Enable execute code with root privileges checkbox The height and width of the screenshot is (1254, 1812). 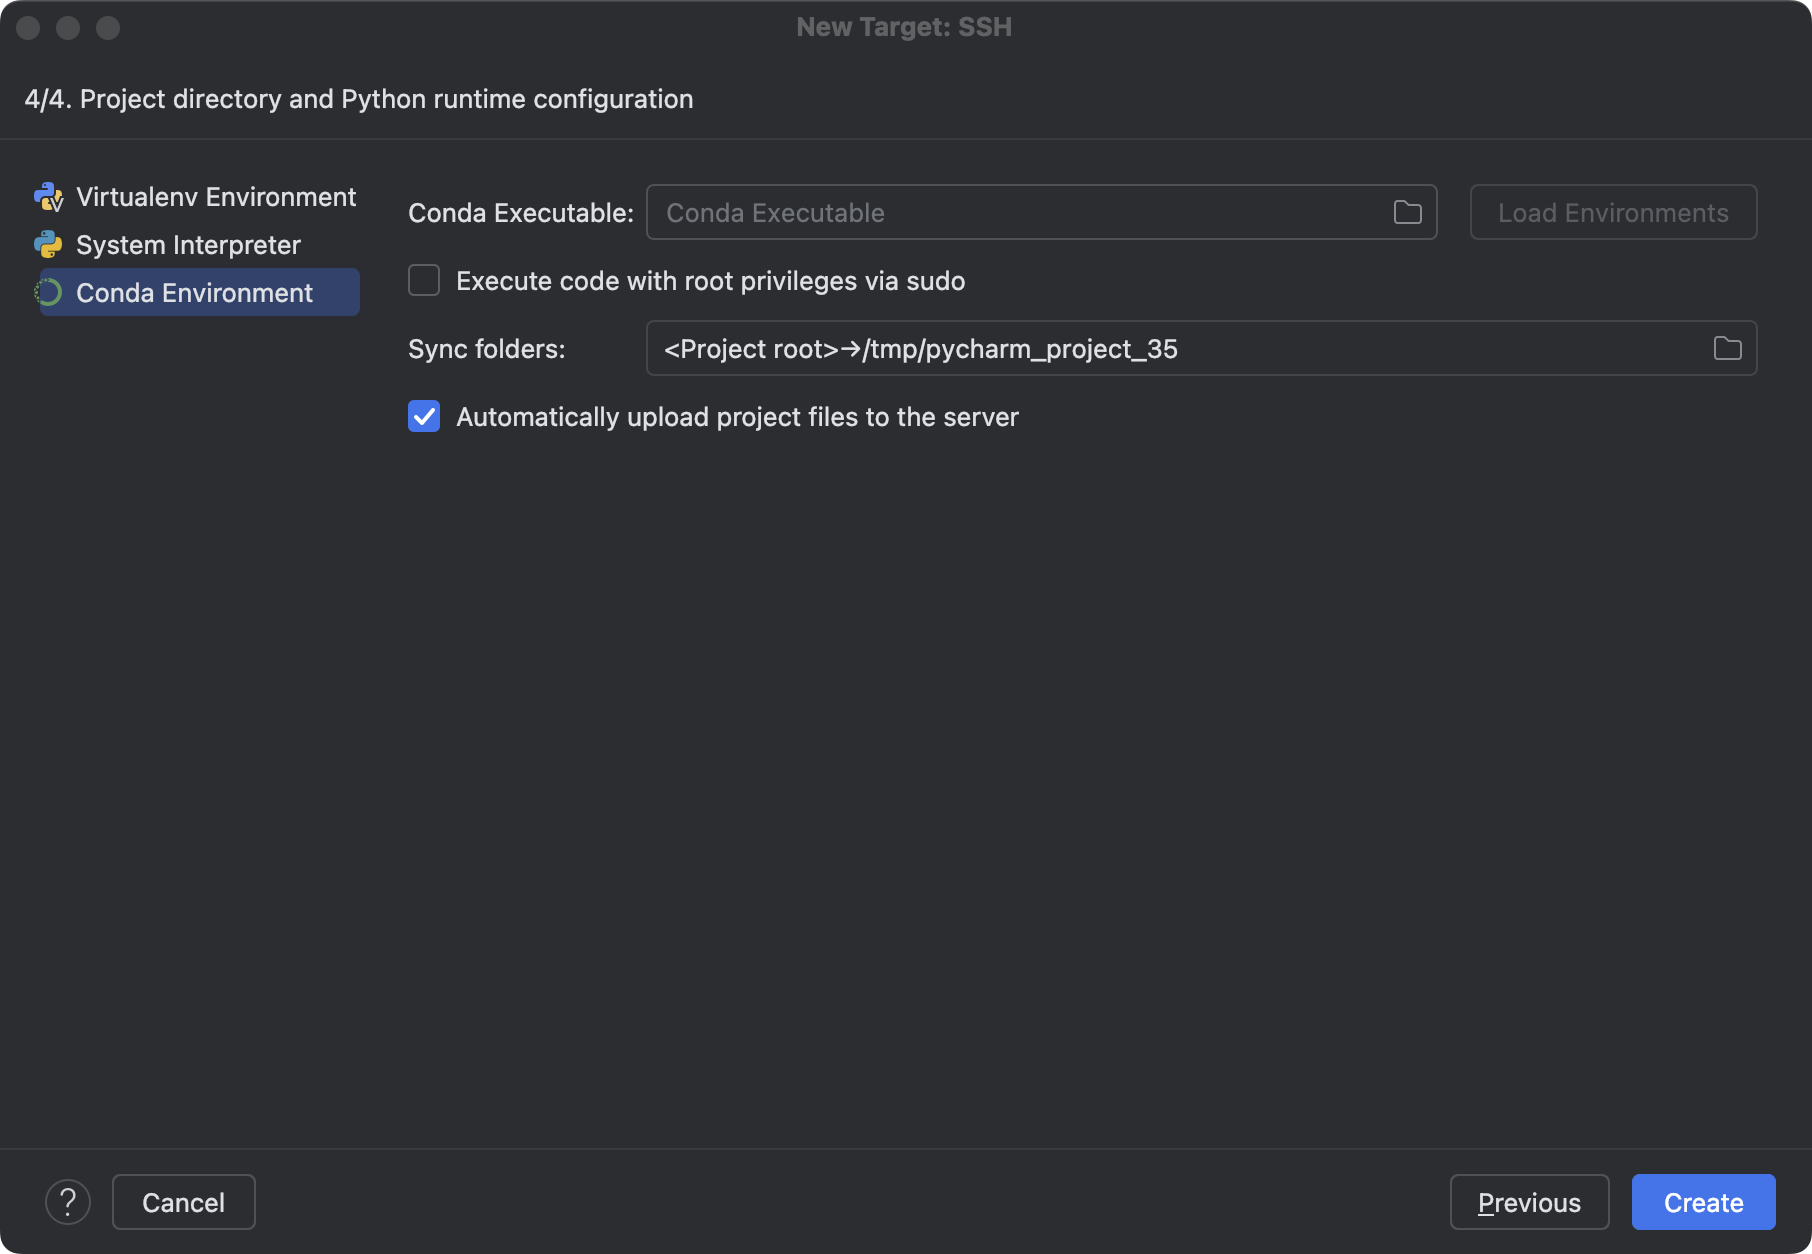point(424,281)
